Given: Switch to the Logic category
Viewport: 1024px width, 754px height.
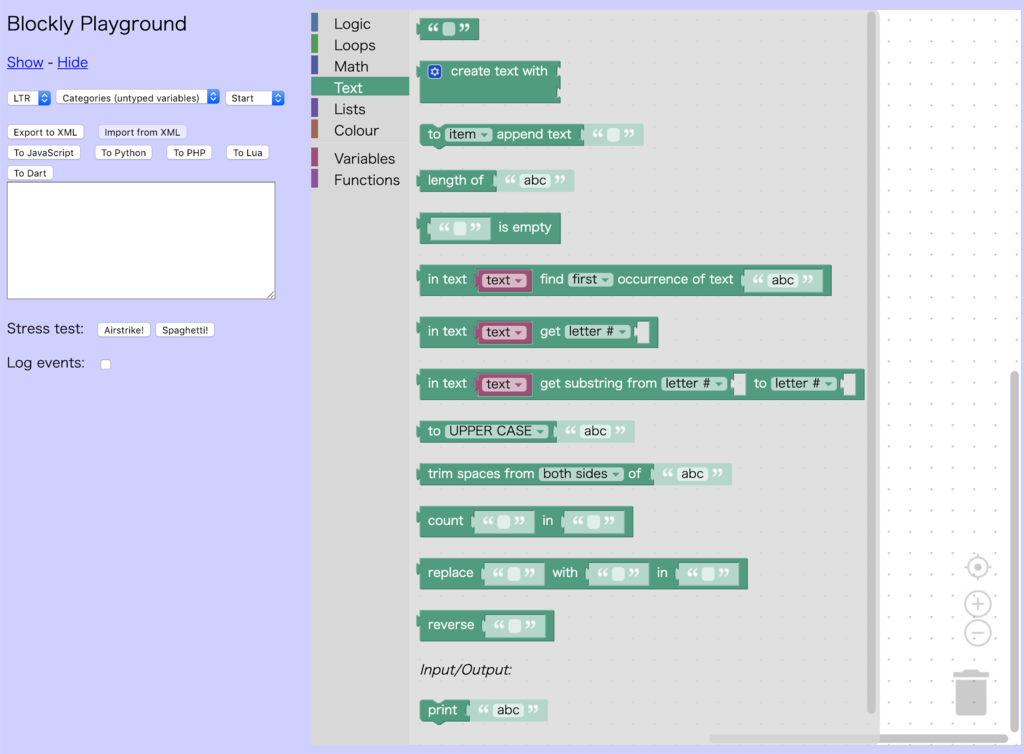Looking at the screenshot, I should (x=352, y=23).
